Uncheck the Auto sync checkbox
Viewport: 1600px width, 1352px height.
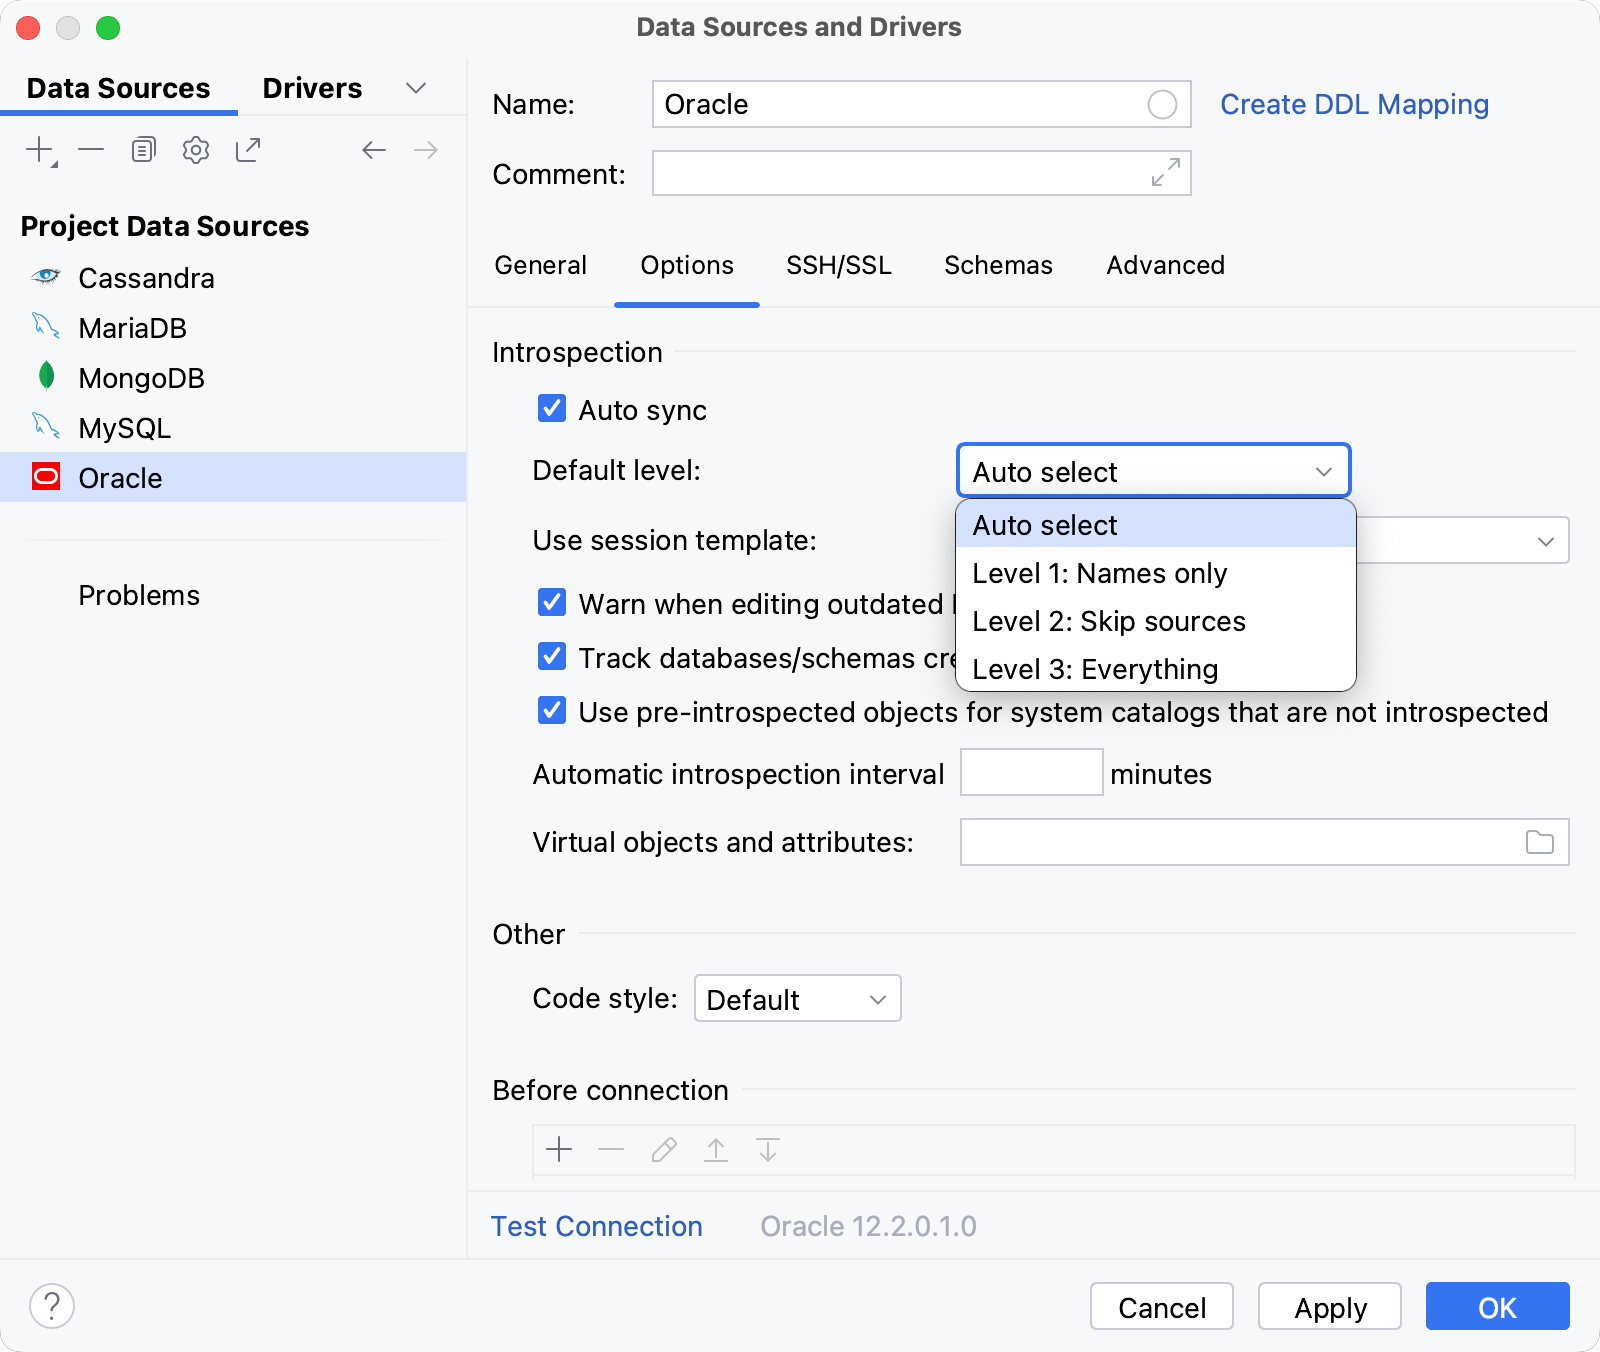coord(552,409)
